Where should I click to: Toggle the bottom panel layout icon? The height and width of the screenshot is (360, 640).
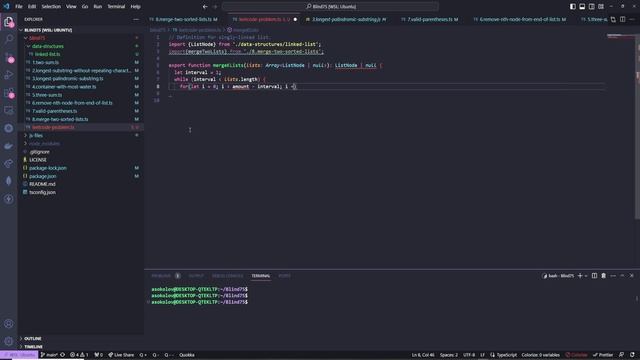pos(582,7)
